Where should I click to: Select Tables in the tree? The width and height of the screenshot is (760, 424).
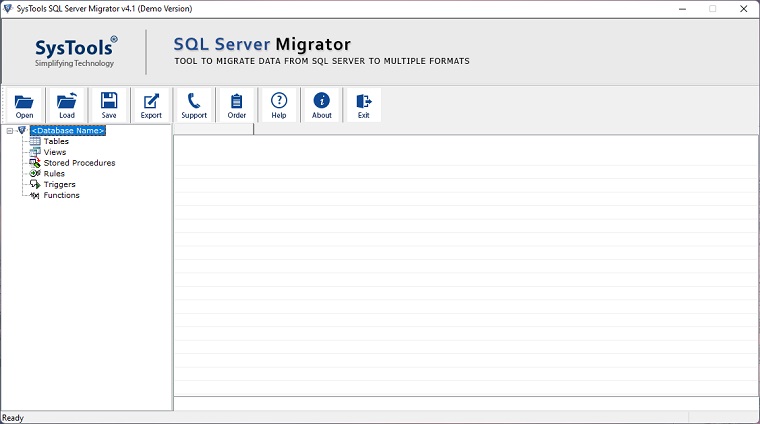click(x=56, y=141)
